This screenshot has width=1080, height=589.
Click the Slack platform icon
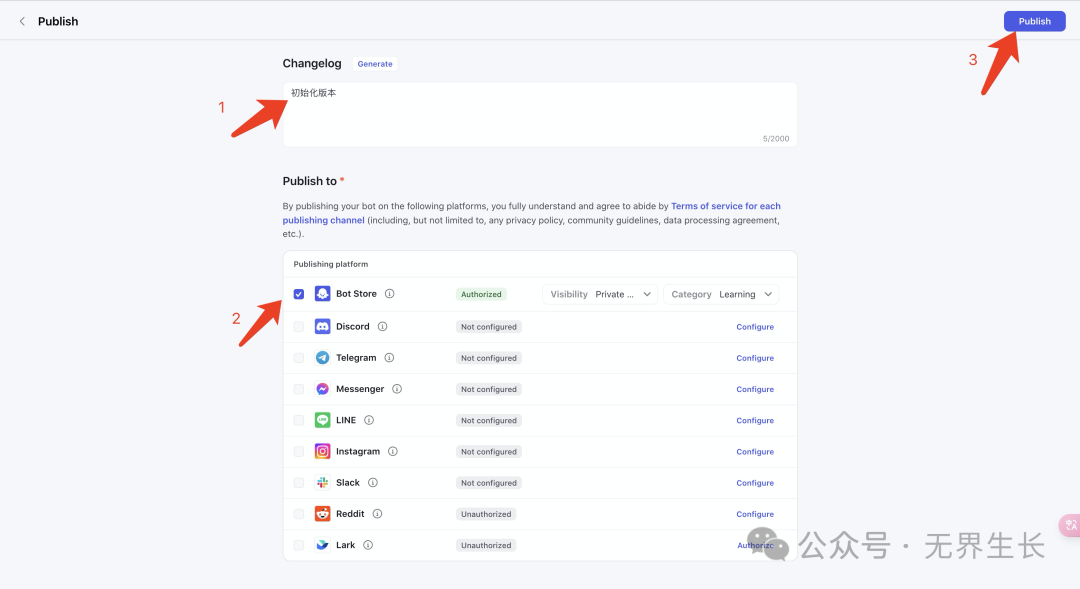click(x=322, y=482)
